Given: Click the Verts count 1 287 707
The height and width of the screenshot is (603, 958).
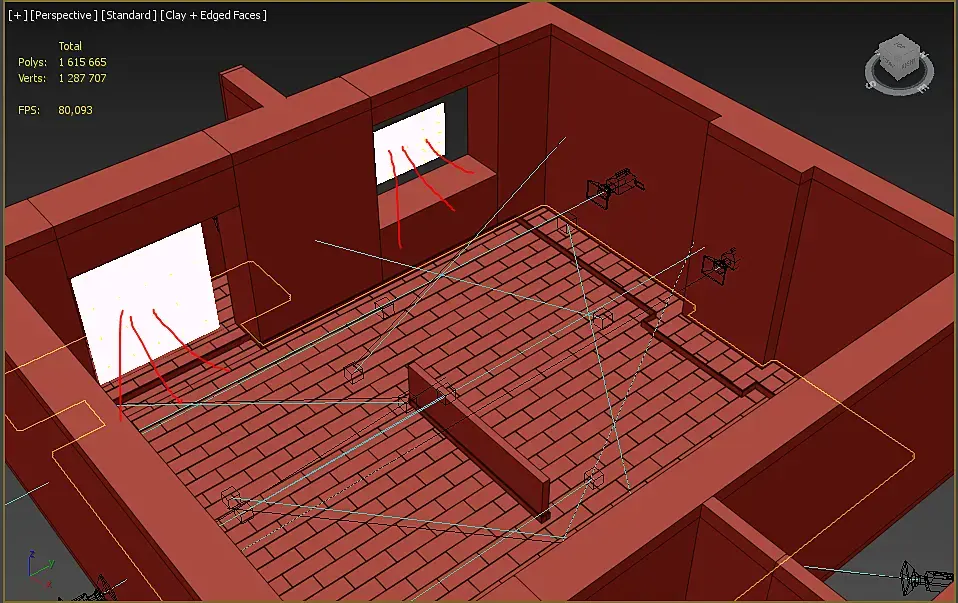Looking at the screenshot, I should [x=82, y=78].
